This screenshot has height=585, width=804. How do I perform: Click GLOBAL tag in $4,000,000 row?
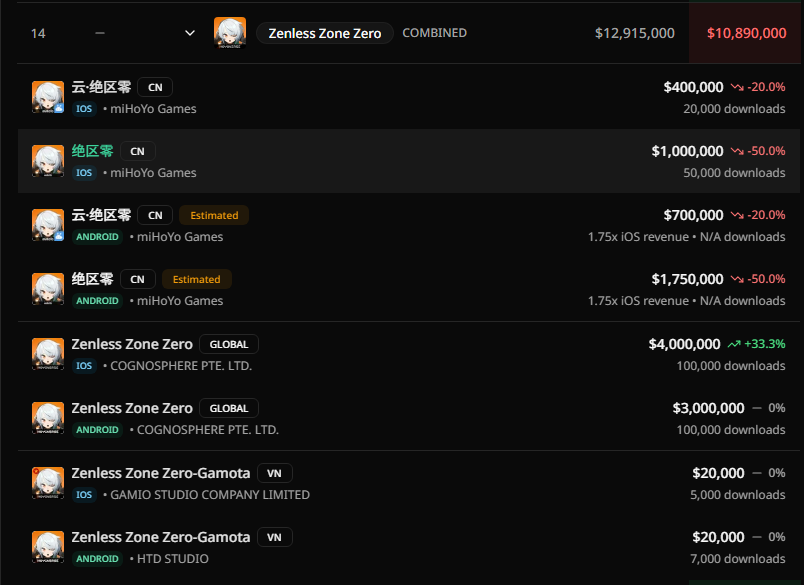(x=229, y=345)
